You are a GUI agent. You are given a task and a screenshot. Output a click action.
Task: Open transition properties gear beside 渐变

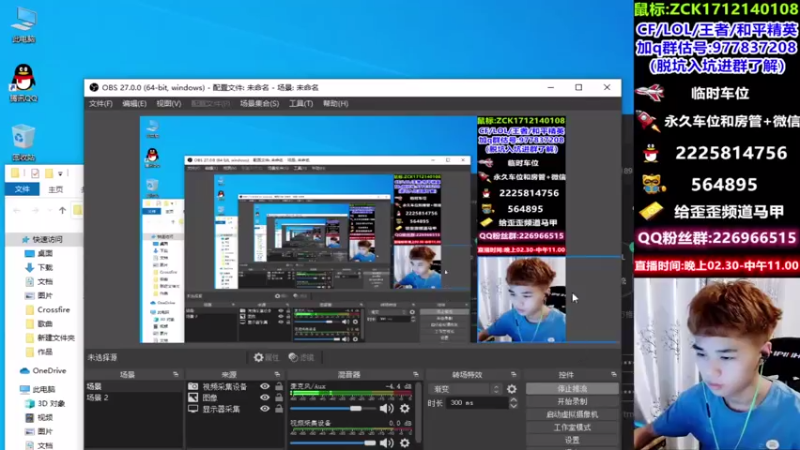click(x=512, y=389)
